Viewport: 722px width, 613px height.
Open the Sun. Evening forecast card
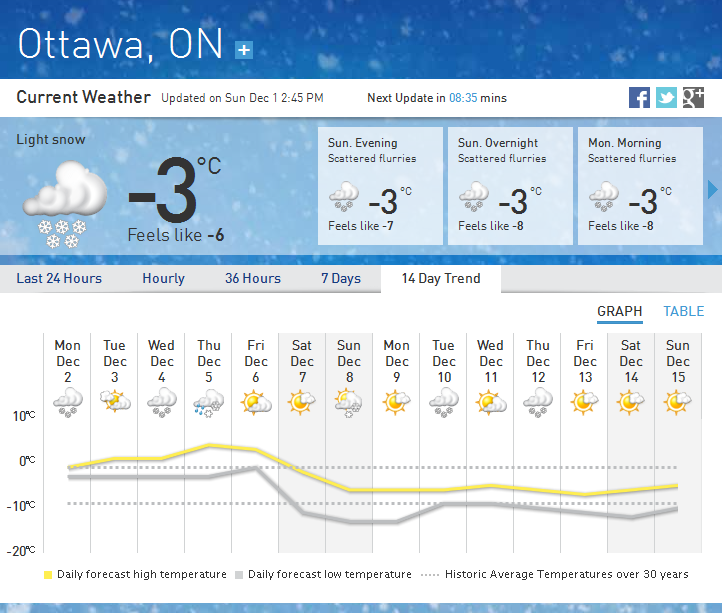coord(380,186)
